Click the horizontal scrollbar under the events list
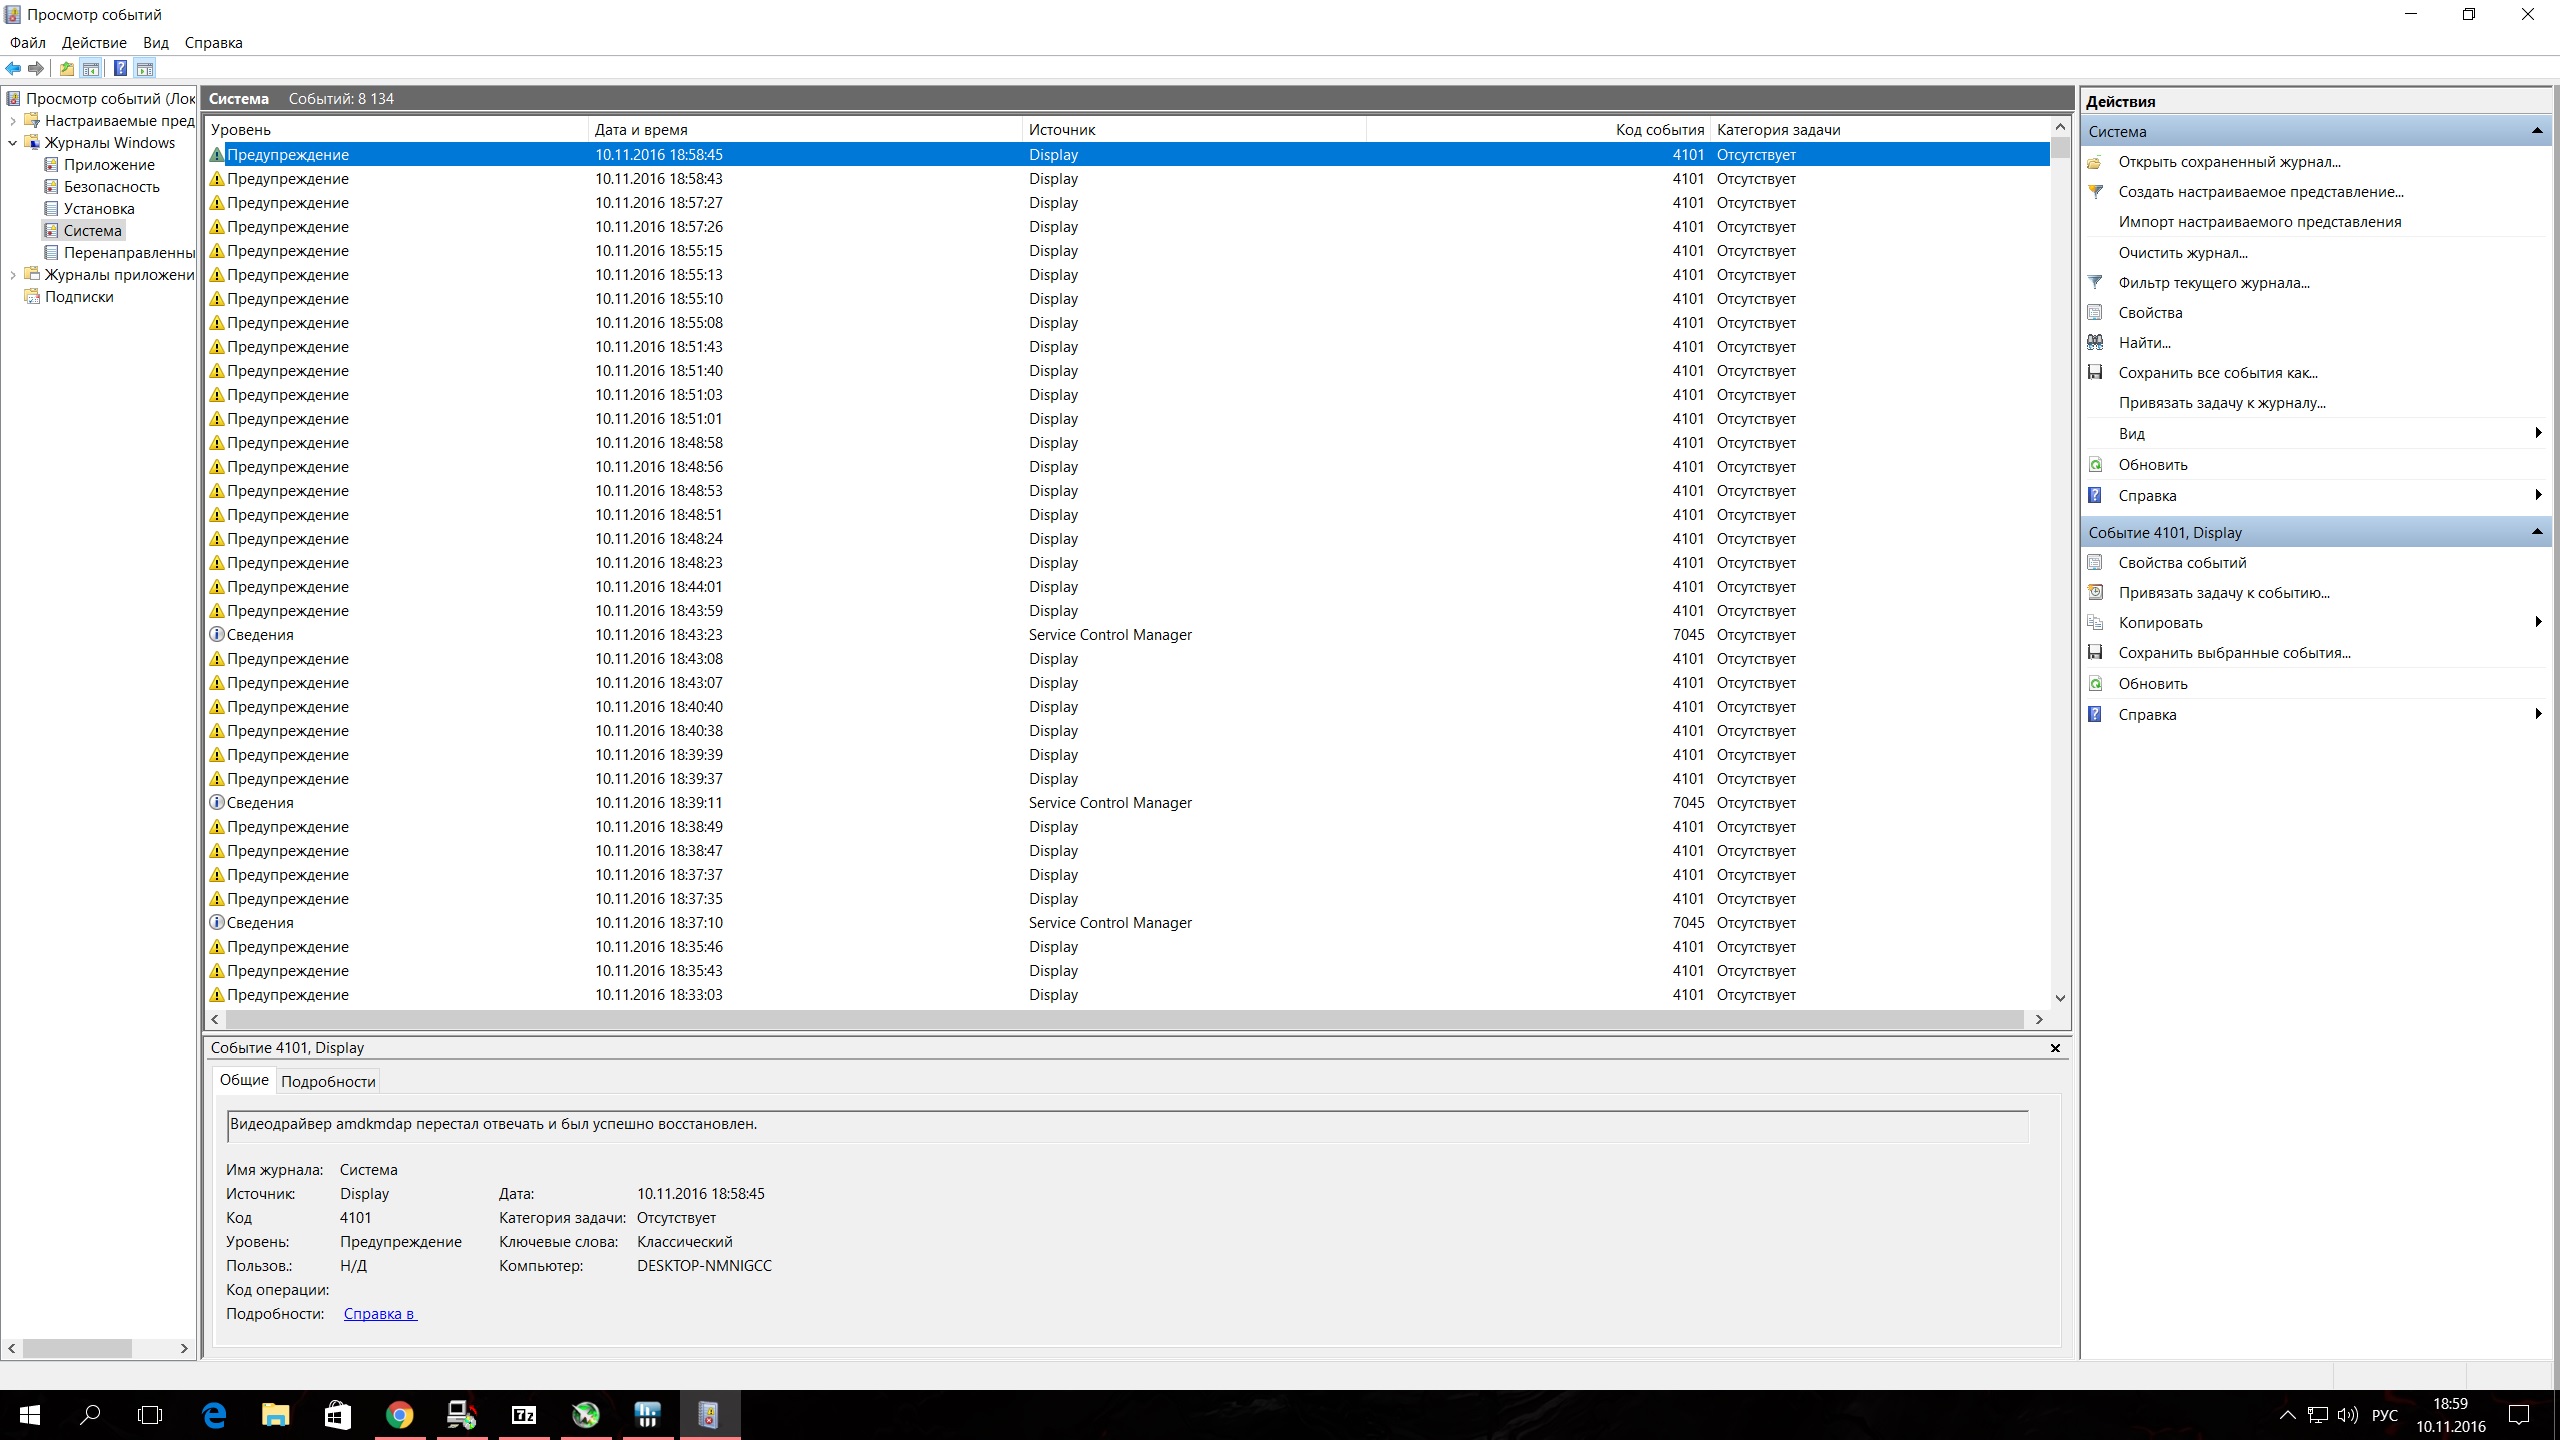2560x1440 pixels. (1125, 1019)
